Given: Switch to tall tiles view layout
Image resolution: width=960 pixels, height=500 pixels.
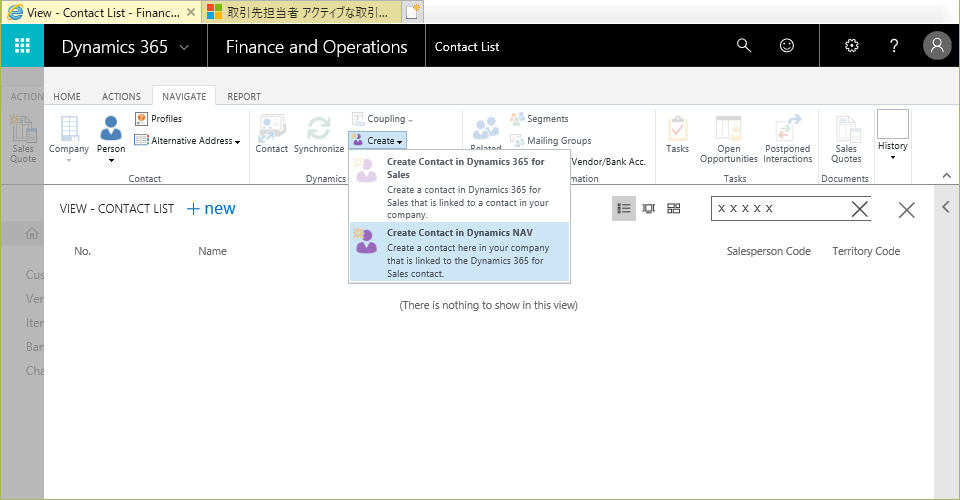Looking at the screenshot, I should coord(648,209).
